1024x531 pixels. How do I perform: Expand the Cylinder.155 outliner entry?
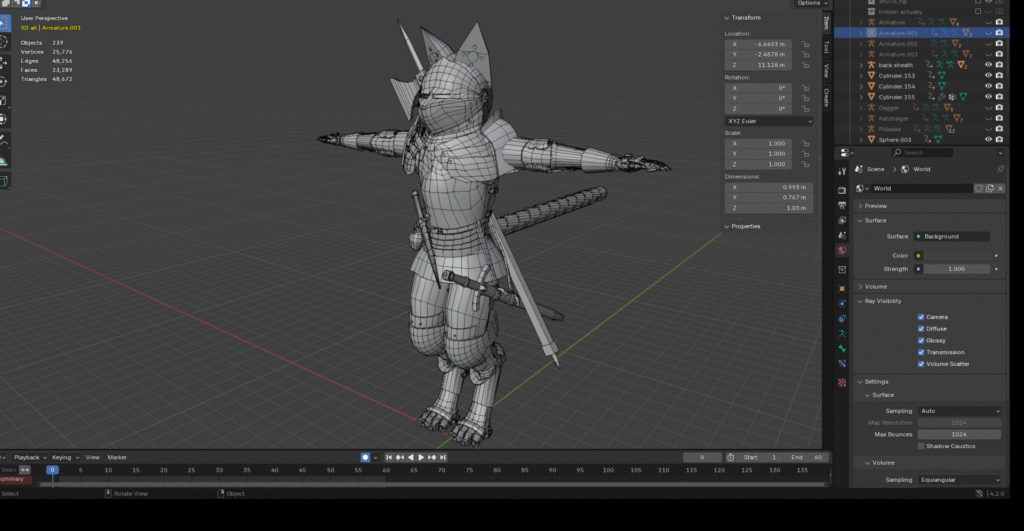[861, 97]
